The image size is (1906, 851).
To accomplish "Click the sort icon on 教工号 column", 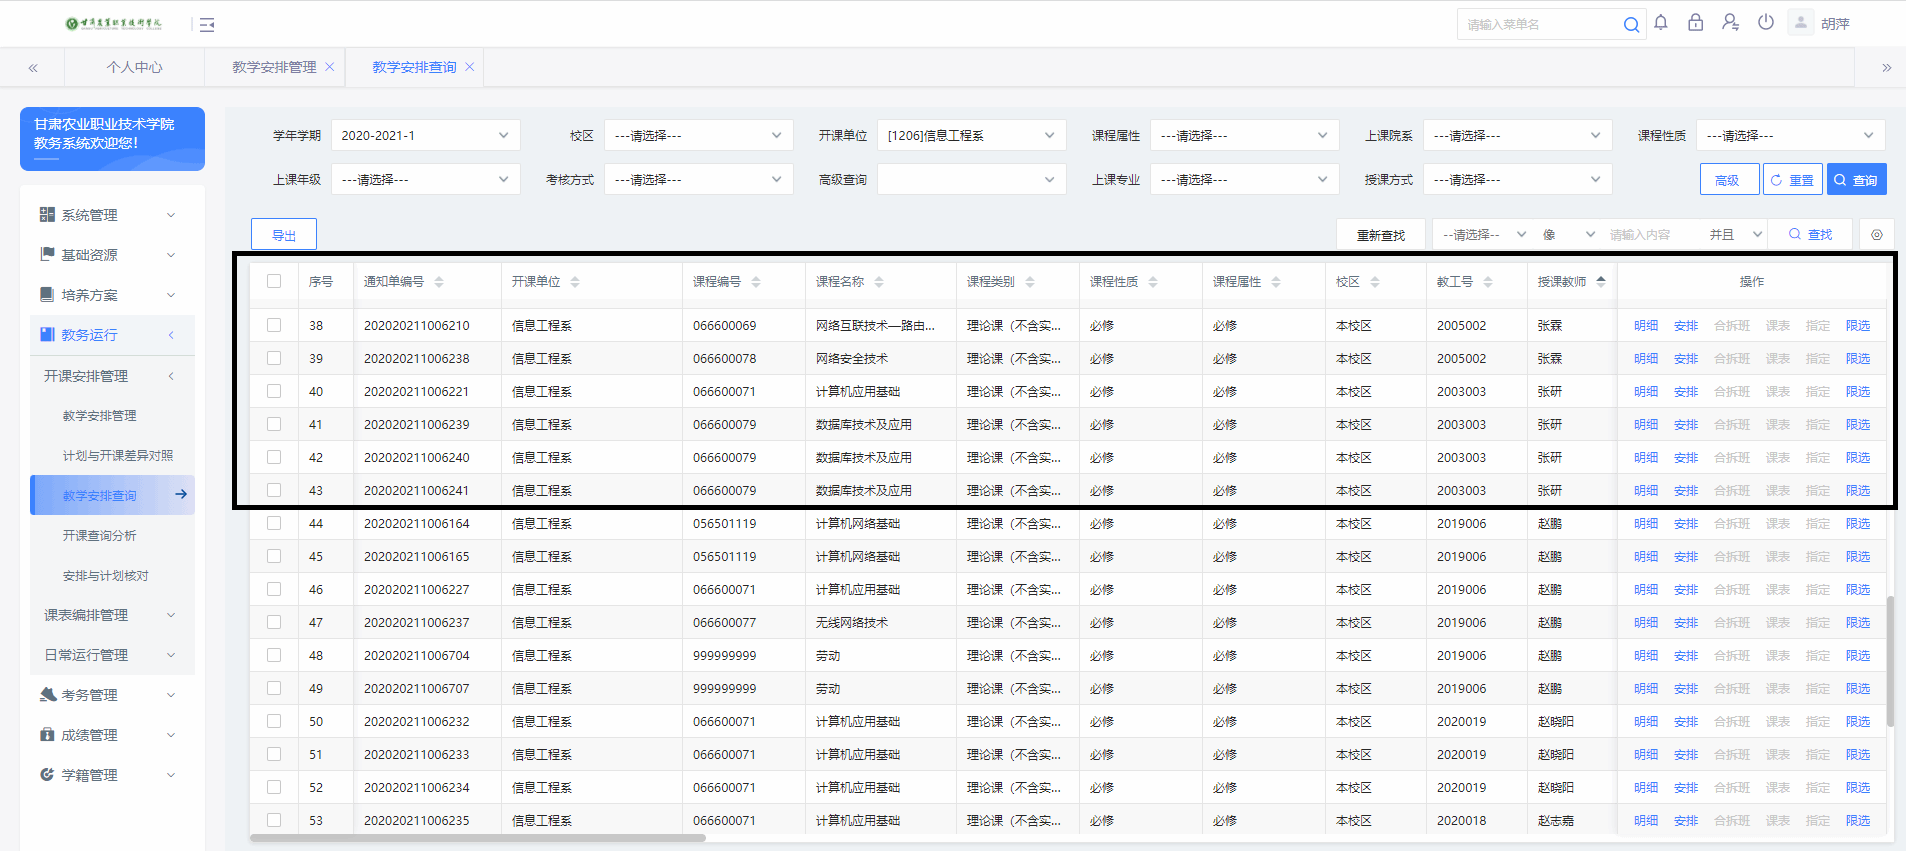I will [x=1488, y=282].
